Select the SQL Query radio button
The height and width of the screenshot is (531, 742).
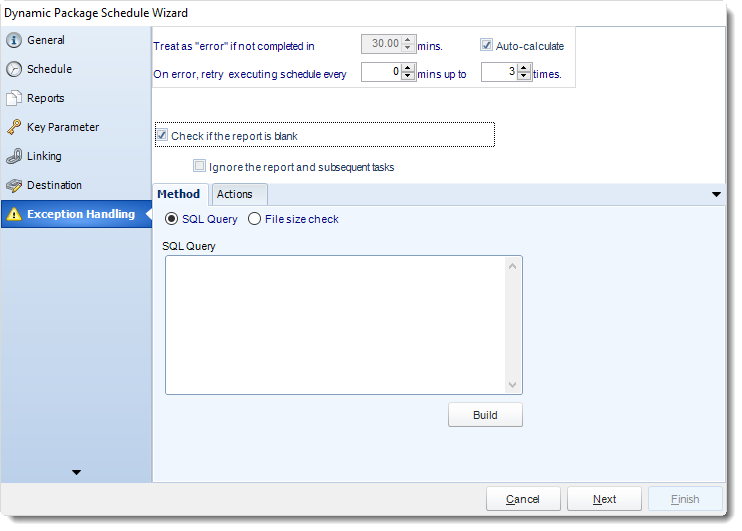point(171,219)
